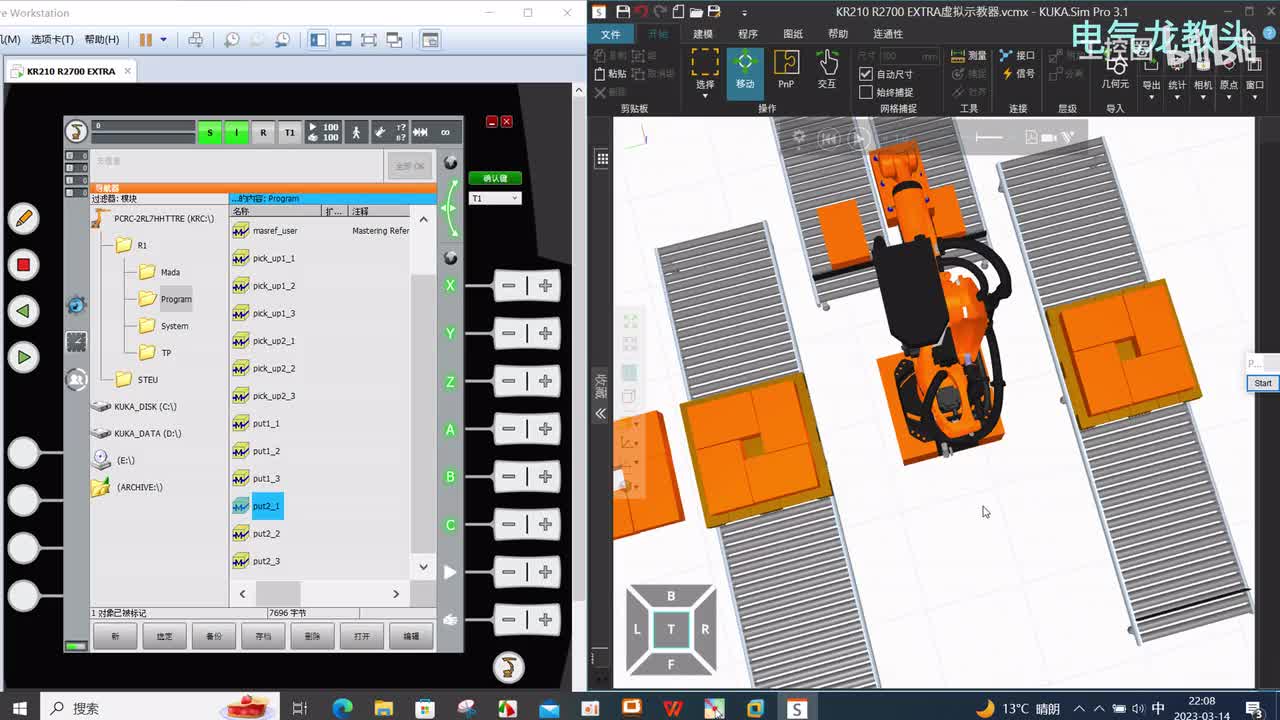
Task: Click the incremental jogging infinity icon
Action: [x=445, y=132]
